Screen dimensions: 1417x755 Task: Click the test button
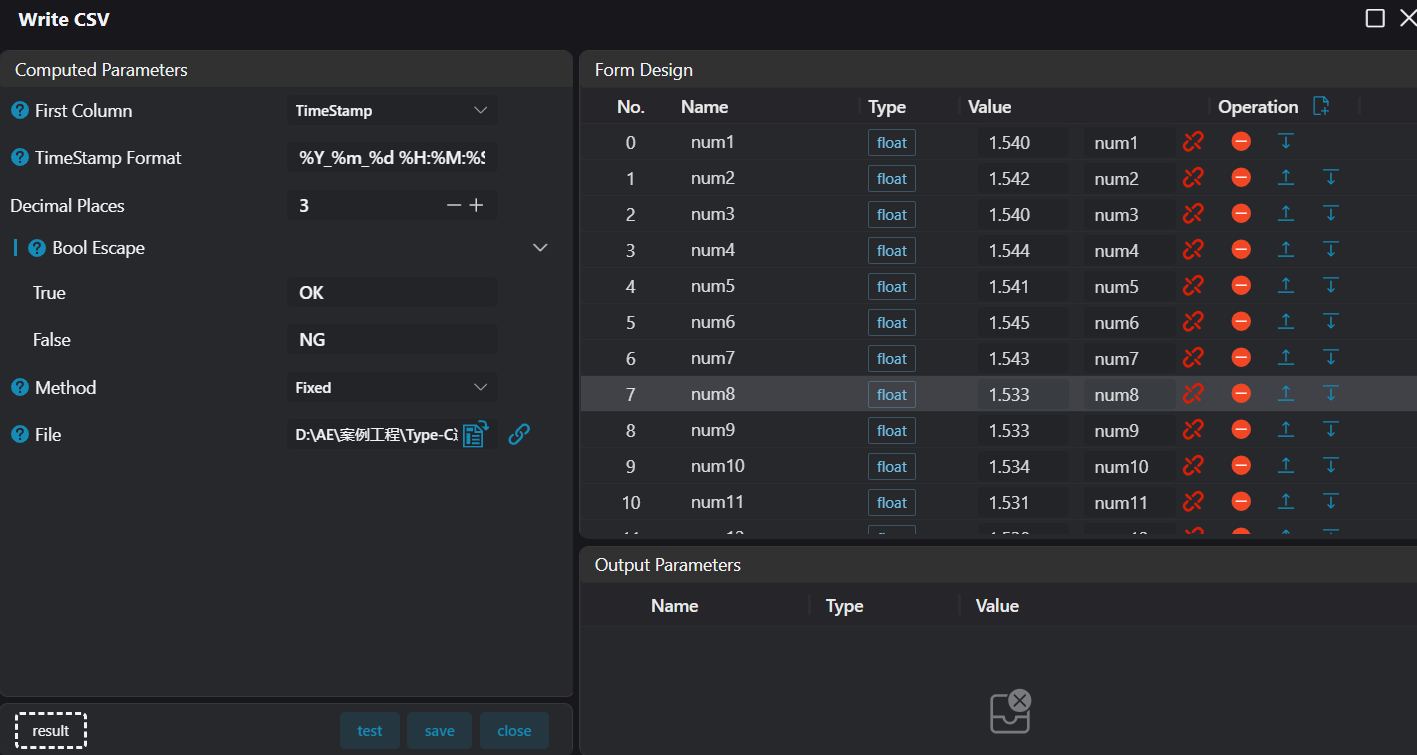click(x=370, y=731)
